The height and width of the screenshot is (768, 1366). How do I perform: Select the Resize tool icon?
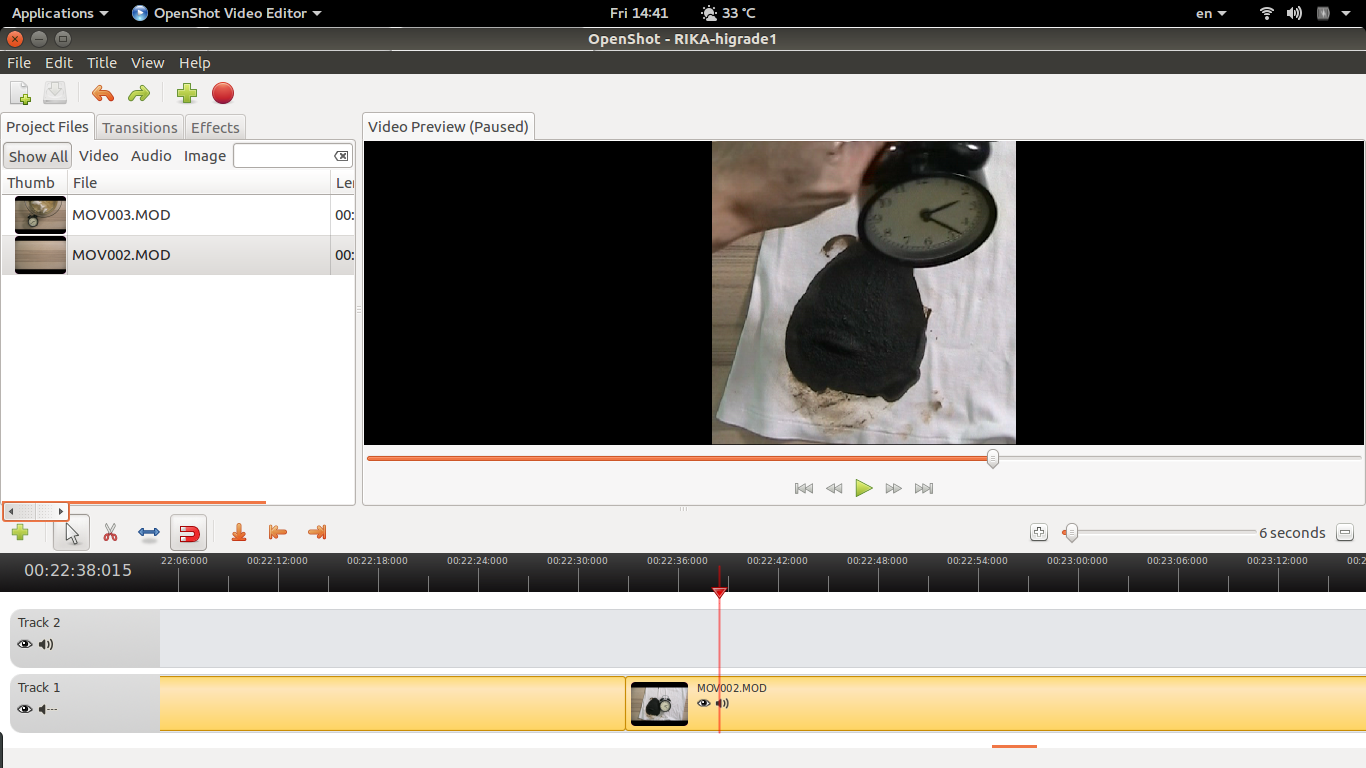tap(149, 533)
